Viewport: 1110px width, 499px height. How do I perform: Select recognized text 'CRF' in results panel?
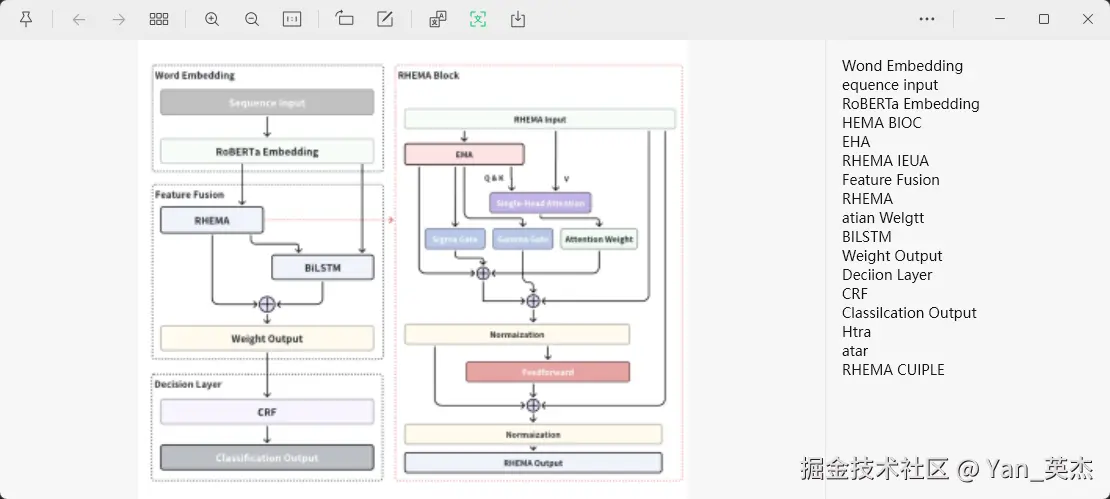pos(854,294)
